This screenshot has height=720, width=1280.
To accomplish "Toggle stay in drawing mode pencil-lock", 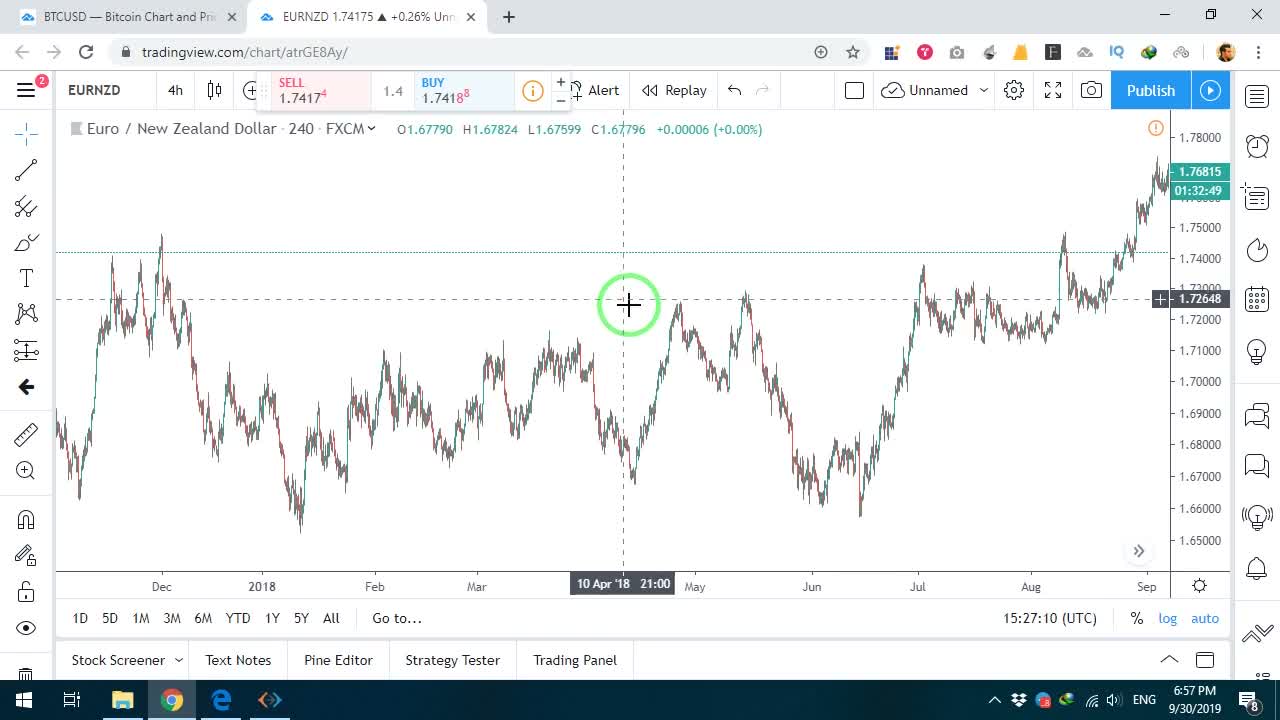I will tap(26, 556).
